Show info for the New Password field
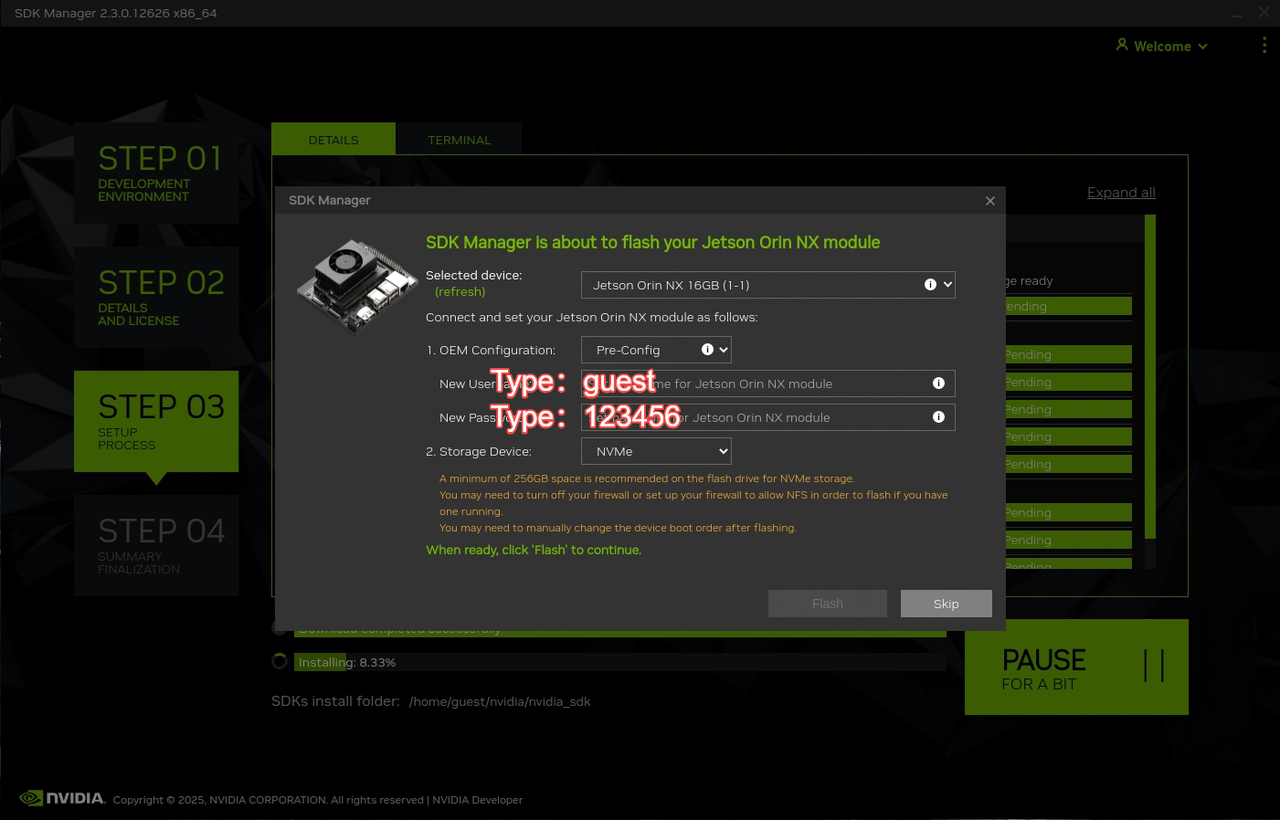1280x820 pixels. click(938, 417)
